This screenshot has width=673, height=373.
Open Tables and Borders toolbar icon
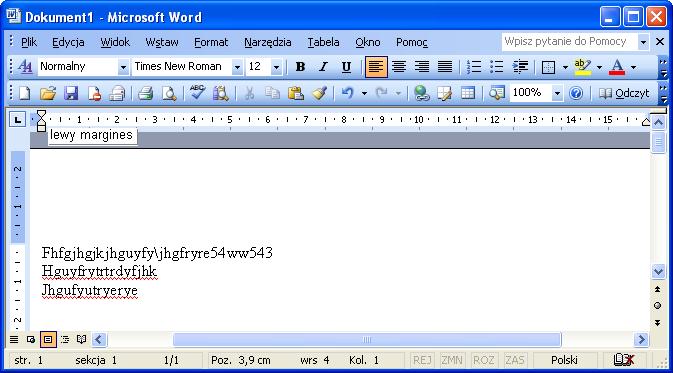[x=445, y=93]
